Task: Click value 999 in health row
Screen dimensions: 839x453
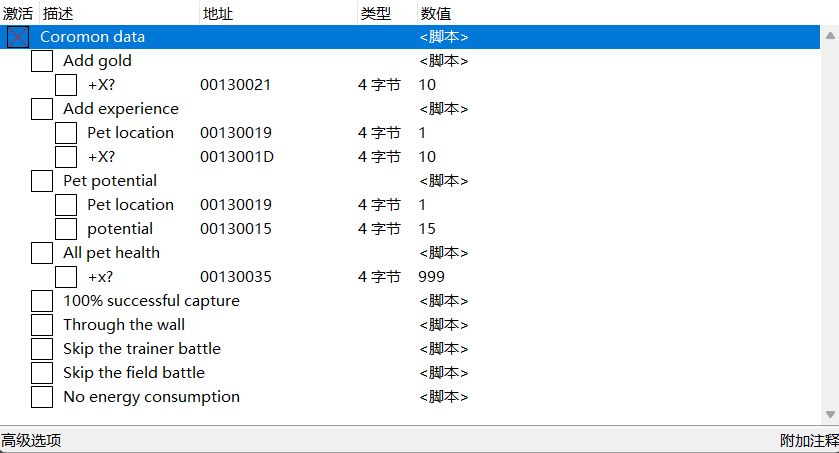Action: click(431, 277)
